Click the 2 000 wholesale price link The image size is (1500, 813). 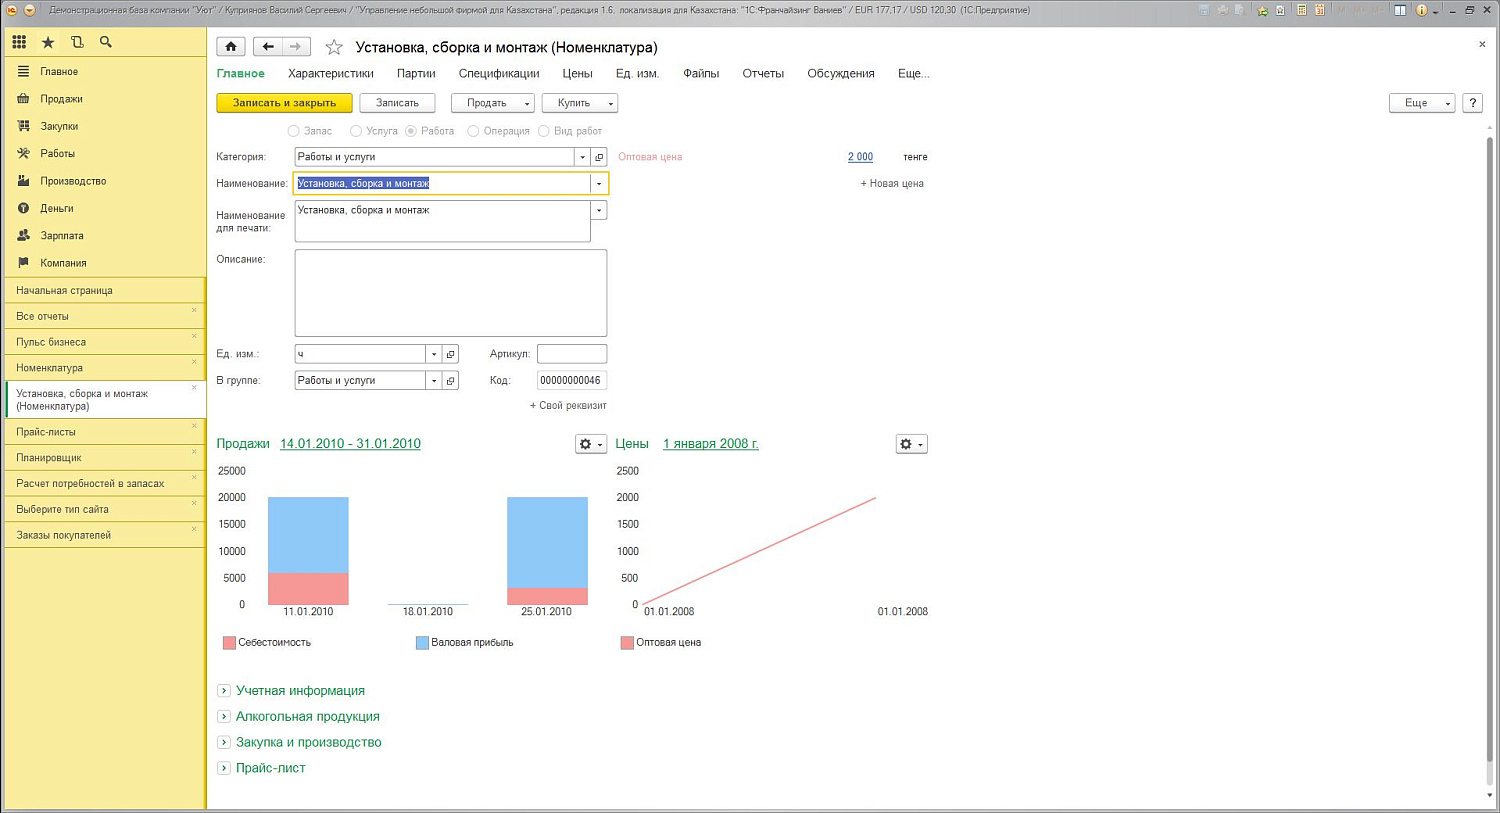coord(860,157)
